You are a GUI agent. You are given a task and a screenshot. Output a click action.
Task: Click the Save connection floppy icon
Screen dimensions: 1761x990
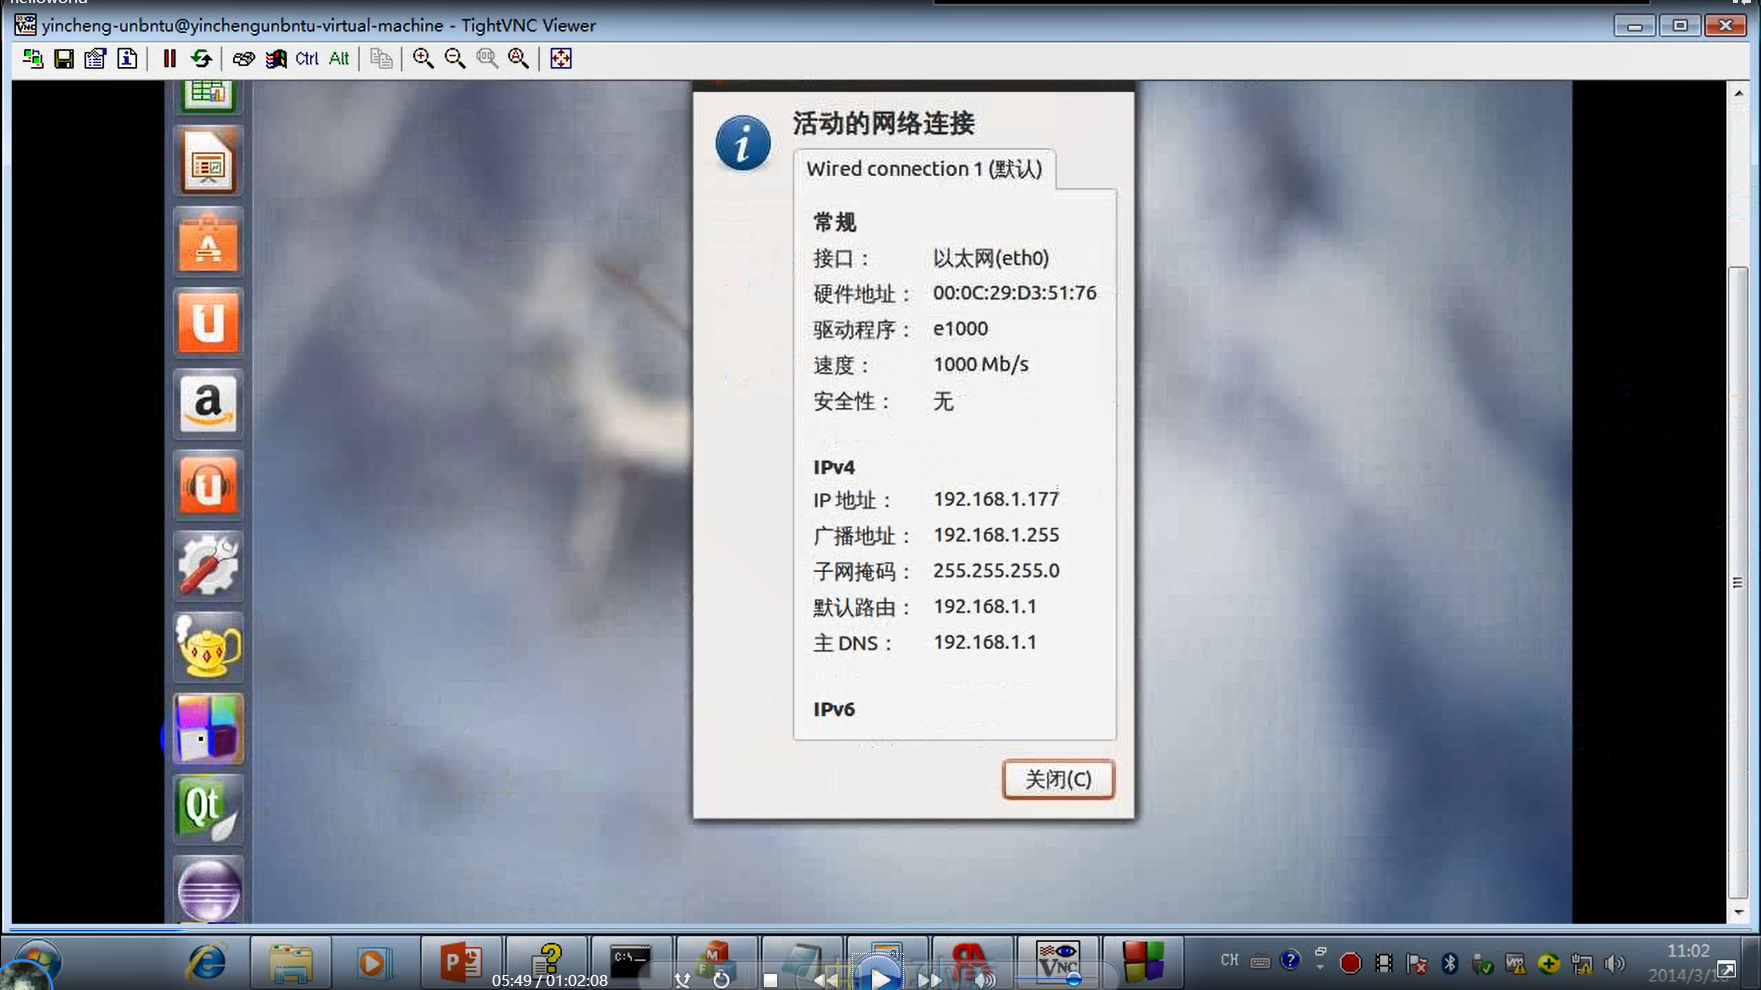point(64,59)
